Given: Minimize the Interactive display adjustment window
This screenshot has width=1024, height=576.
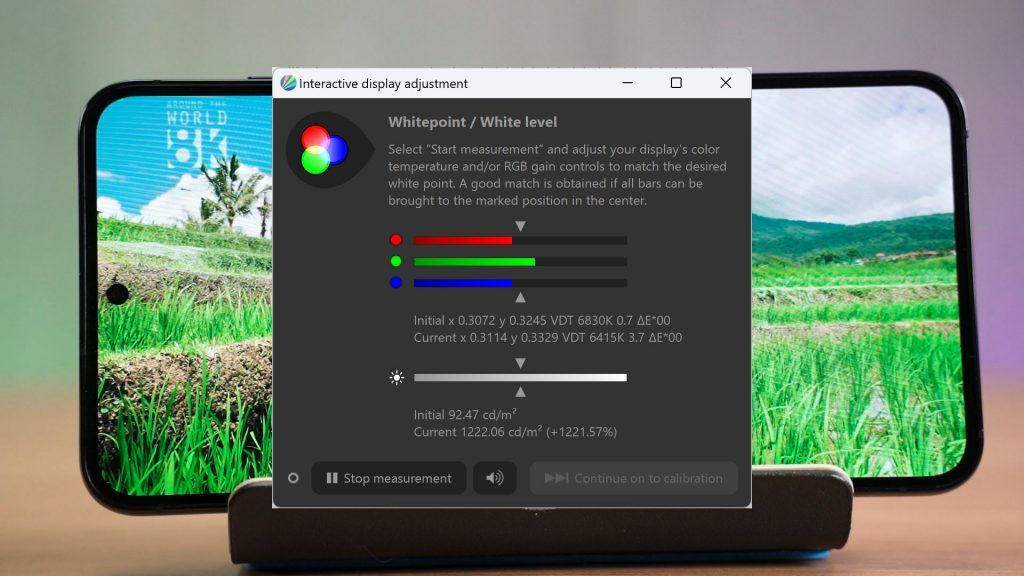Looking at the screenshot, I should pos(628,83).
